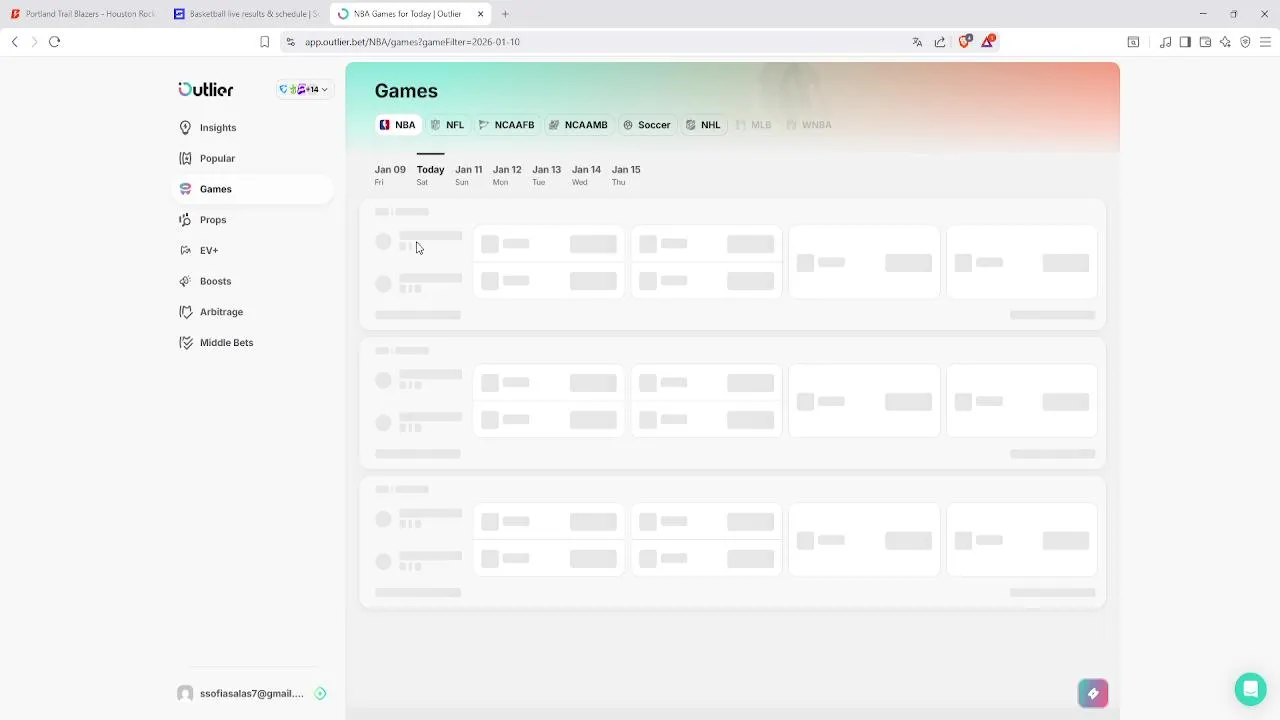Screen dimensions: 1280x720
Task: Open the ssofiasalas7 account menu
Action: pyautogui.click(x=250, y=693)
